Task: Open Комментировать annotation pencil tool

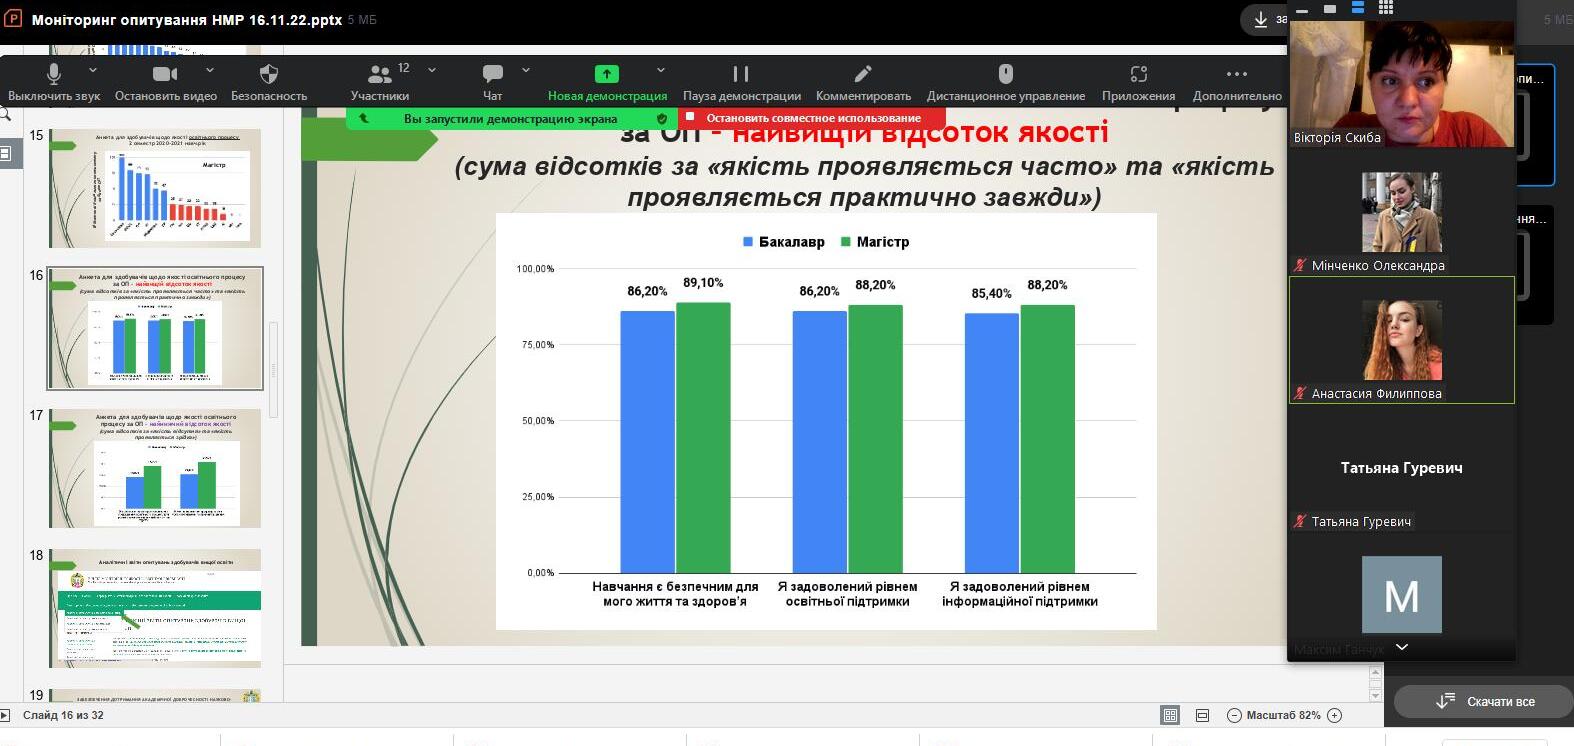Action: coord(863,82)
